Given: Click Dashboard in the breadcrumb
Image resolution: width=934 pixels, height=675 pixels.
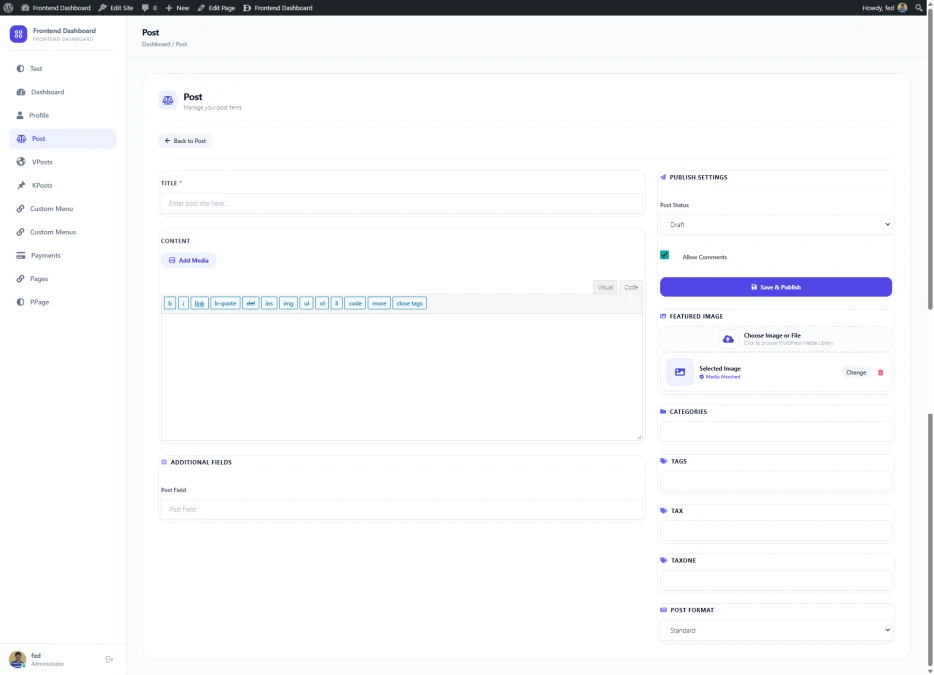Looking at the screenshot, I should tap(156, 44).
